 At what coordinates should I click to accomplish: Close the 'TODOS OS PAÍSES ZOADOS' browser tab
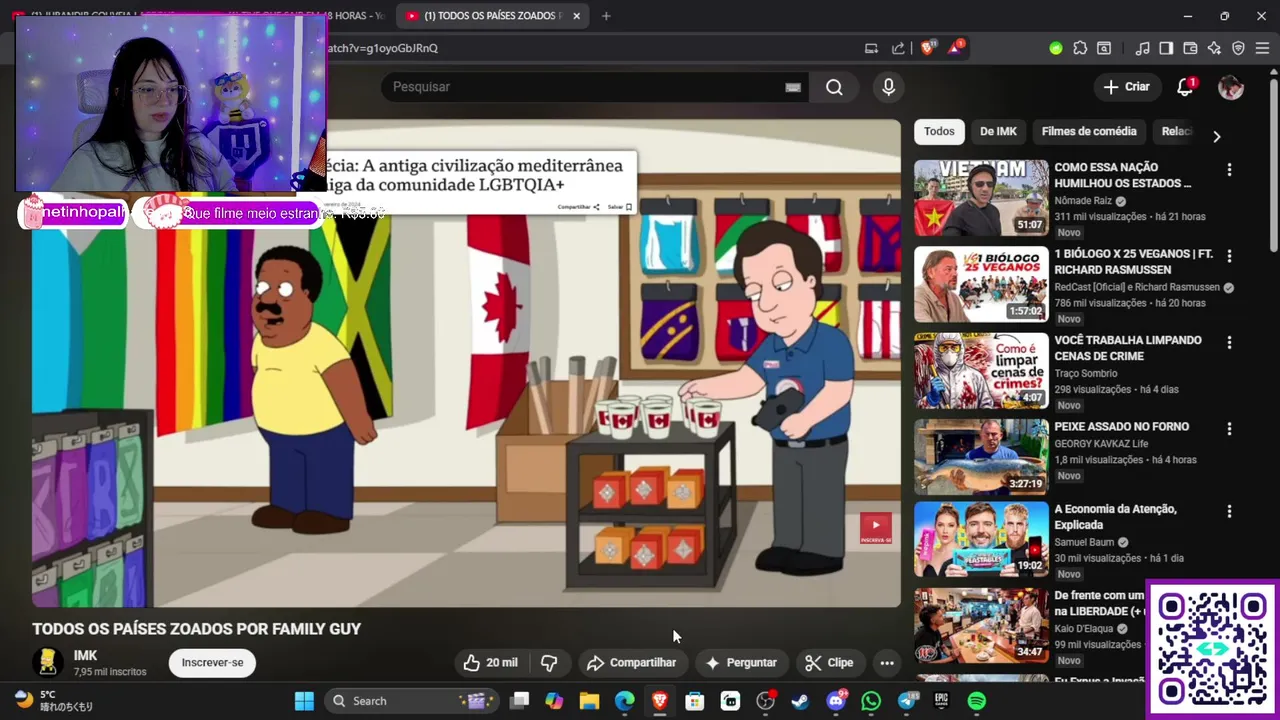pyautogui.click(x=576, y=16)
